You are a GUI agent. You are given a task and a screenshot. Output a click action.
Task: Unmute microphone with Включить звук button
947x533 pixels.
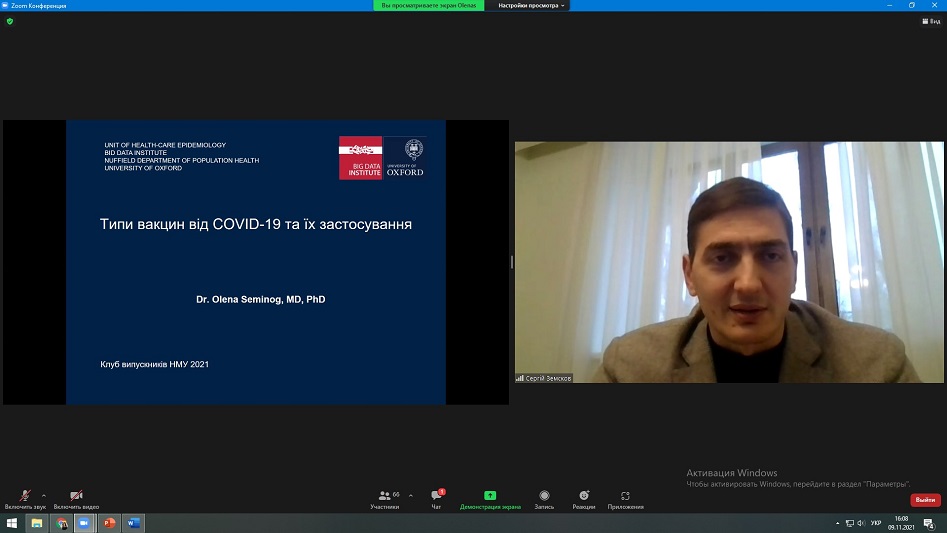tap(25, 499)
